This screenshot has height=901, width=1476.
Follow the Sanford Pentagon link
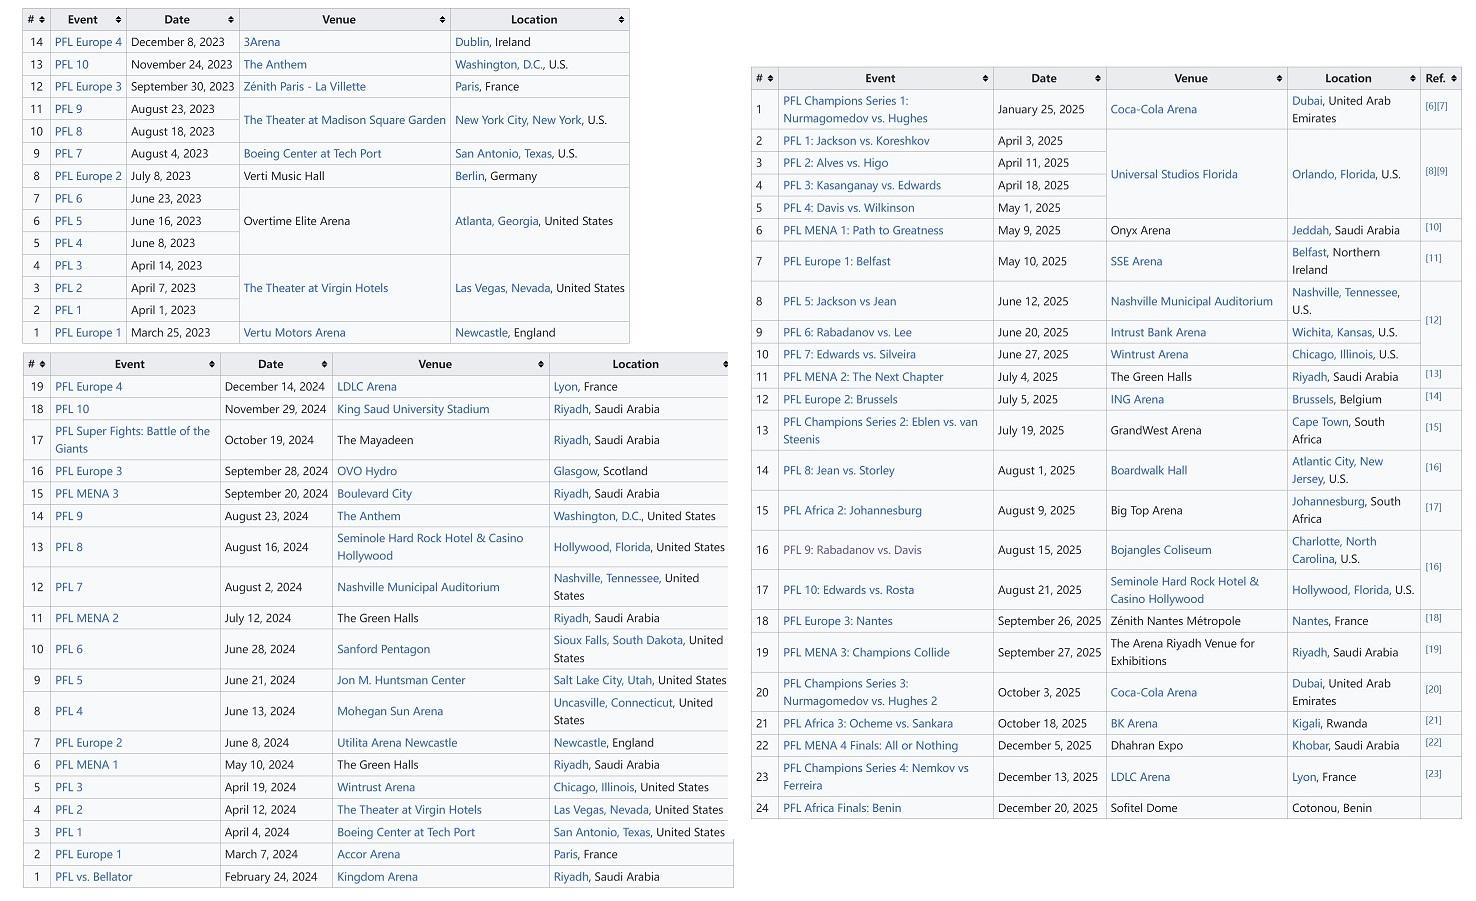[384, 649]
